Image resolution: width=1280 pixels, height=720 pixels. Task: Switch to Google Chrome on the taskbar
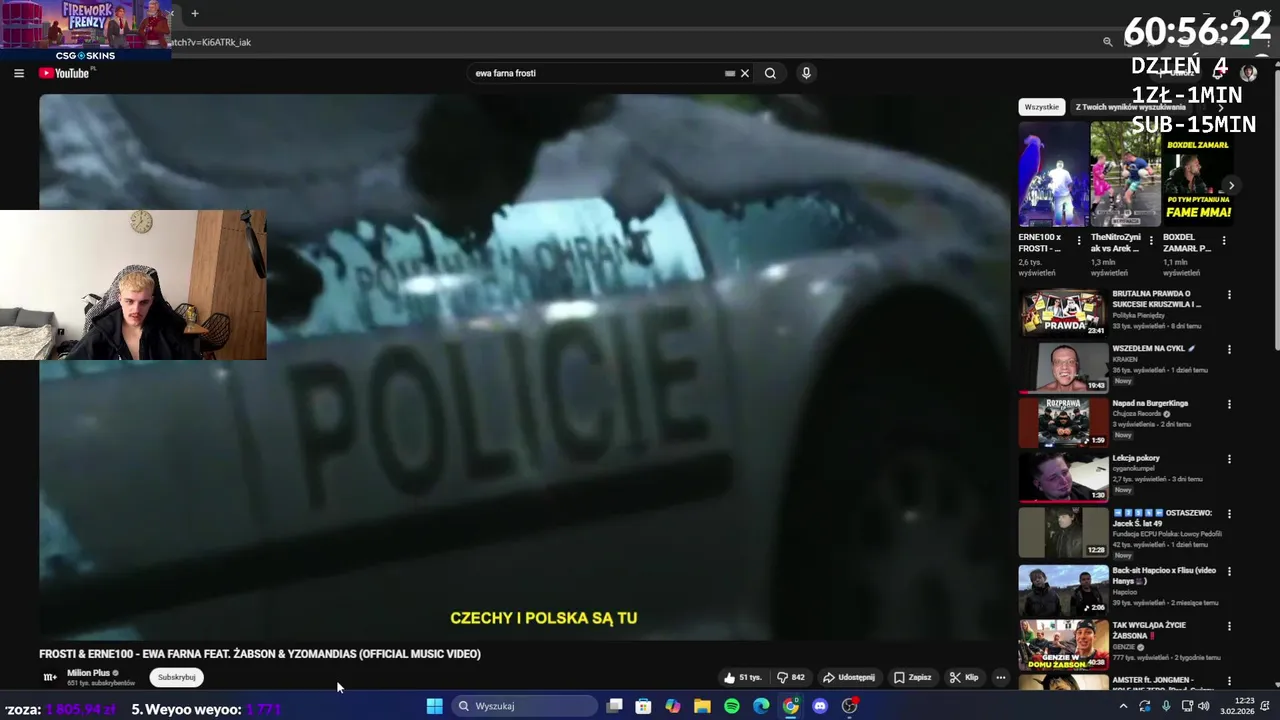[x=791, y=706]
